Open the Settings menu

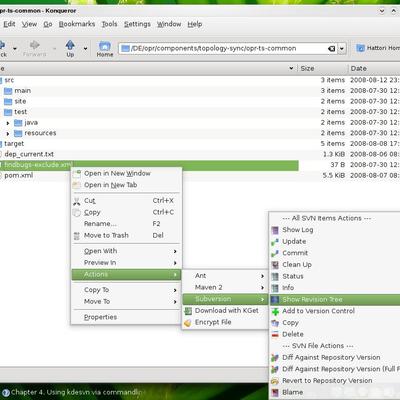[x=137, y=24]
